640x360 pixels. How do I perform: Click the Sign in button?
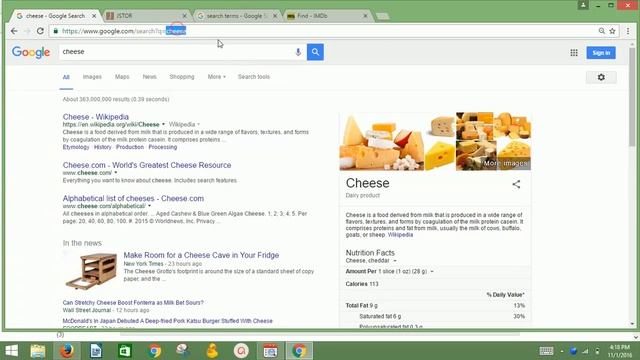601,53
